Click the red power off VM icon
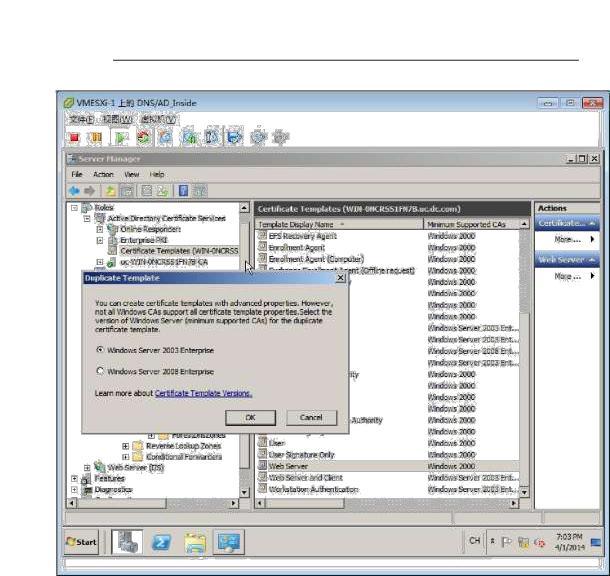The height and width of the screenshot is (576, 610). tap(74, 138)
